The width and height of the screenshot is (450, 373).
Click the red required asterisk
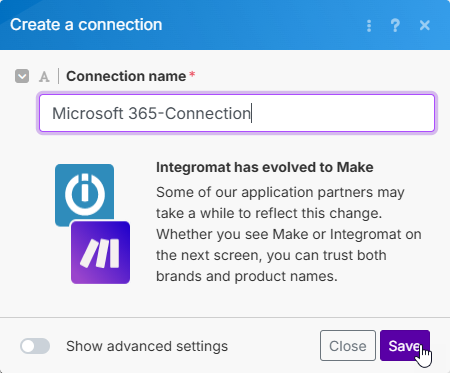[192, 74]
